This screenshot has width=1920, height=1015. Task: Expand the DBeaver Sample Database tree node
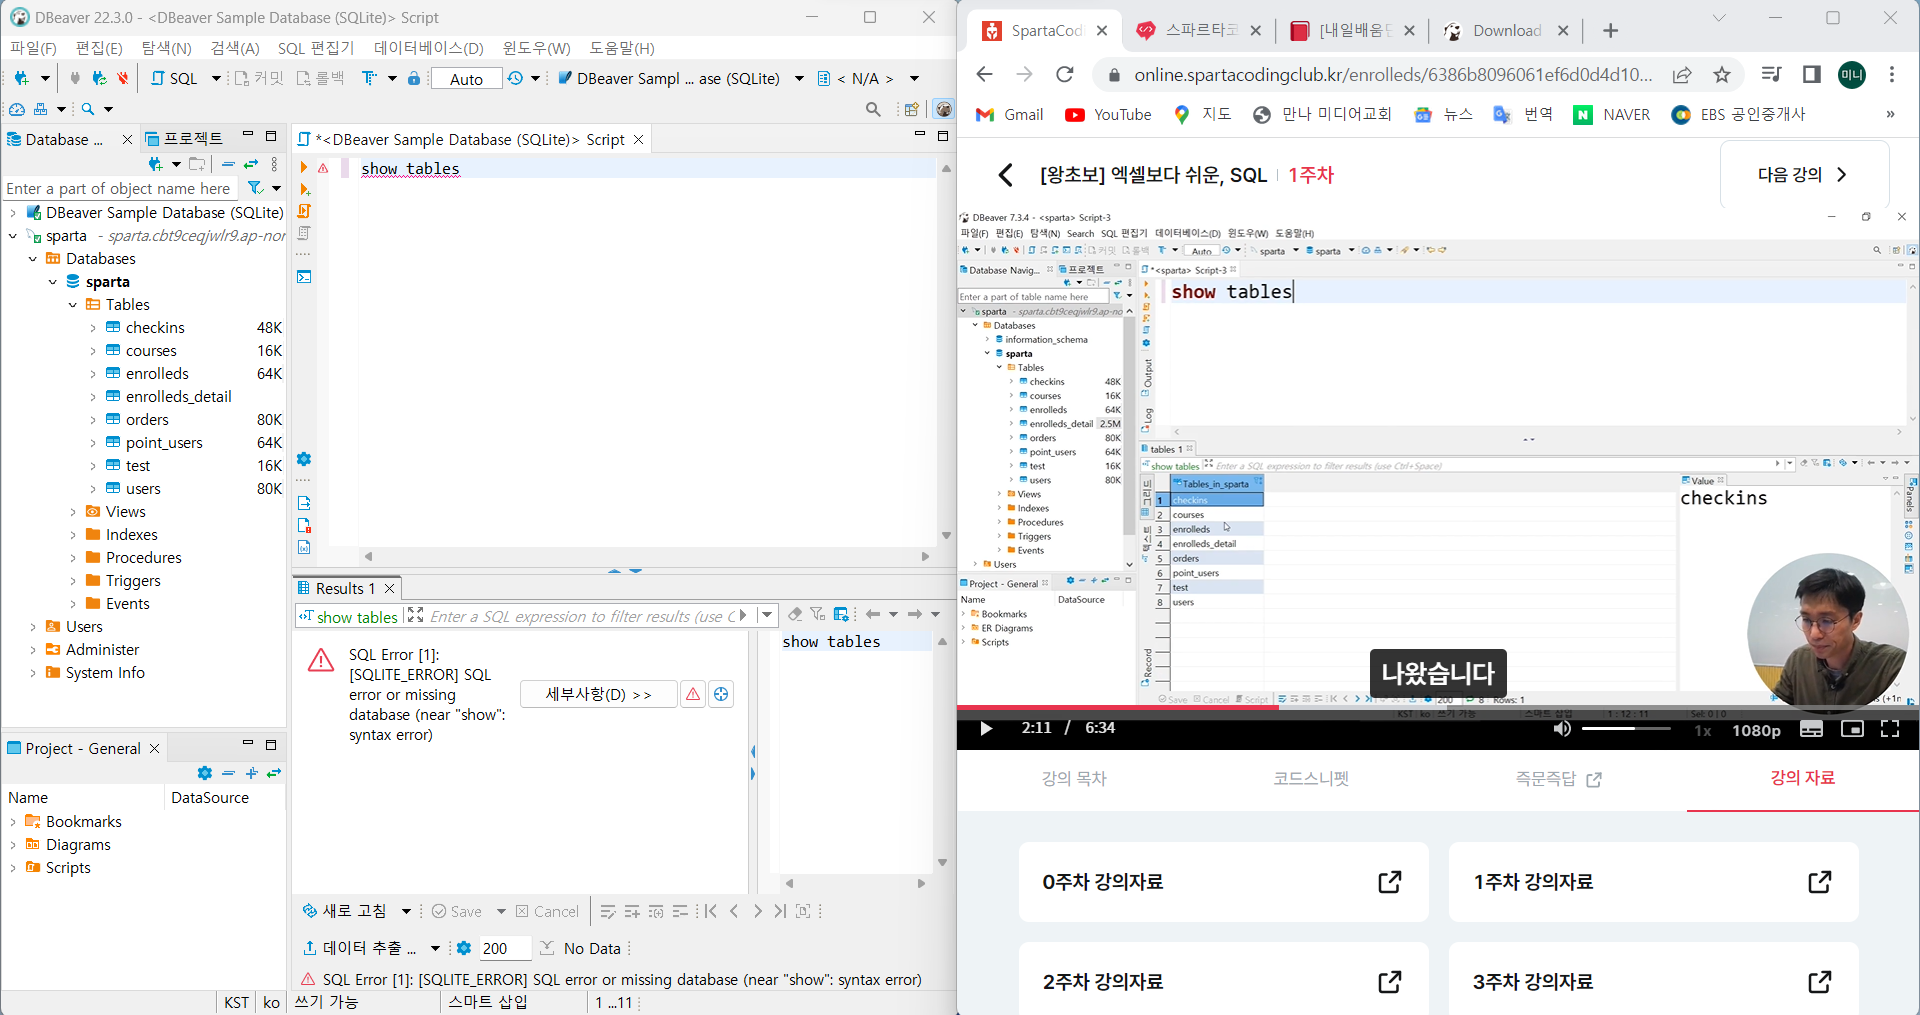pos(13,213)
